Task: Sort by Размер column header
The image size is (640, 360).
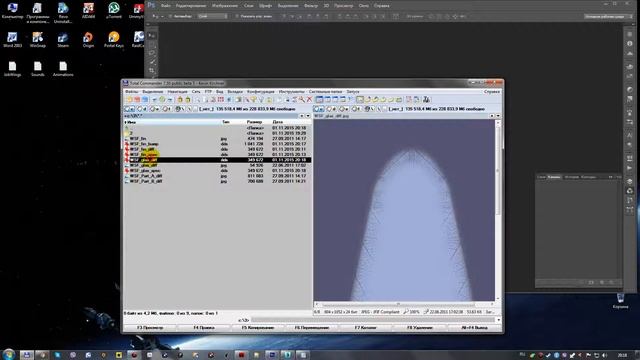Action: coord(254,122)
